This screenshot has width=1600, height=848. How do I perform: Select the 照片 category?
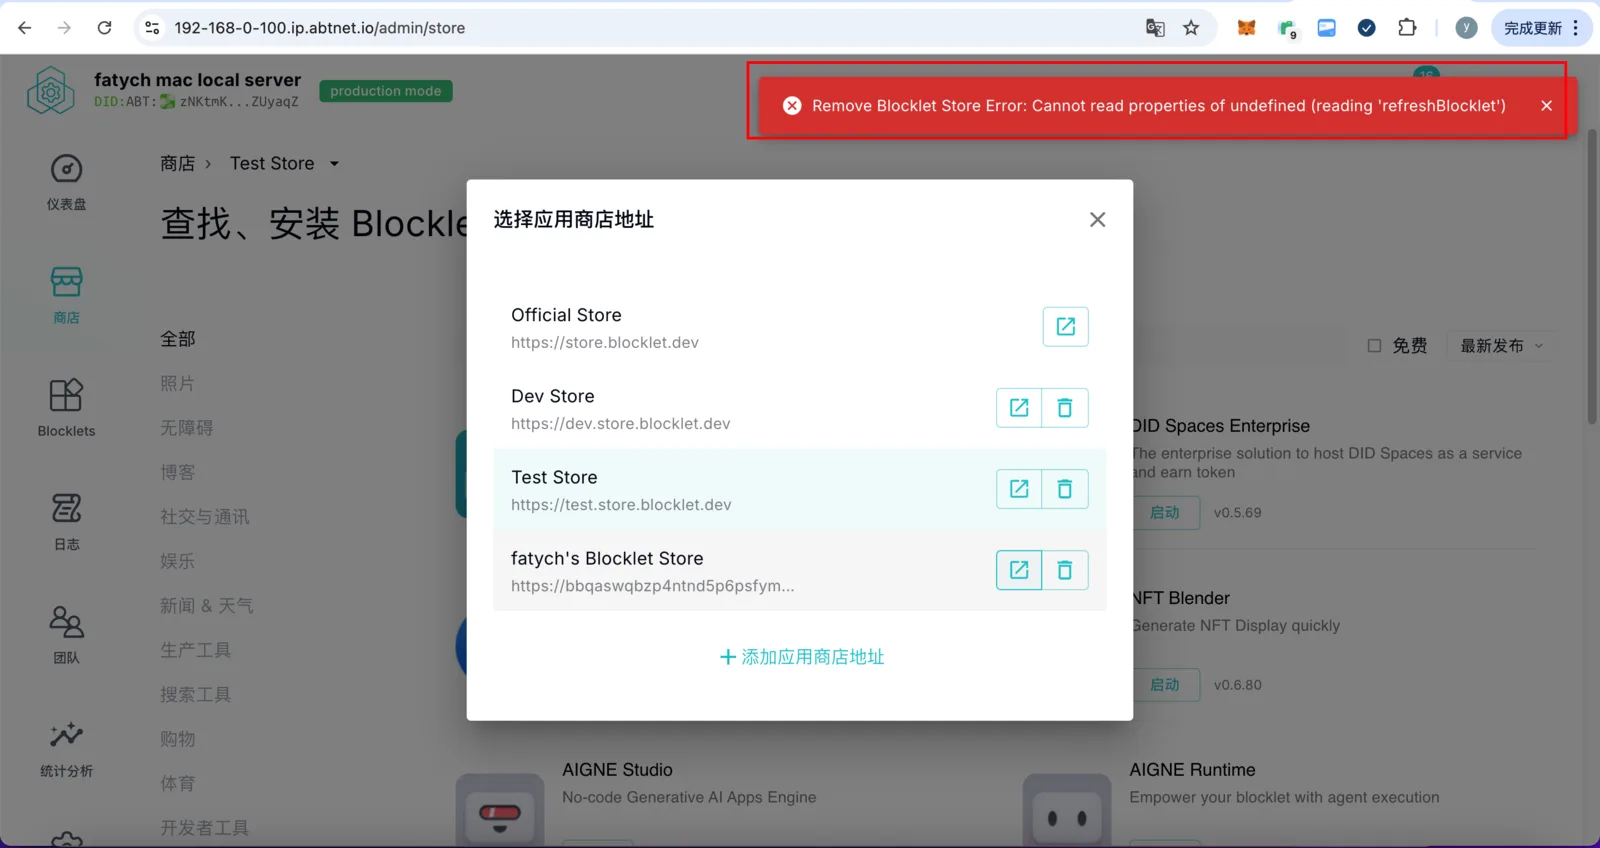click(x=178, y=383)
